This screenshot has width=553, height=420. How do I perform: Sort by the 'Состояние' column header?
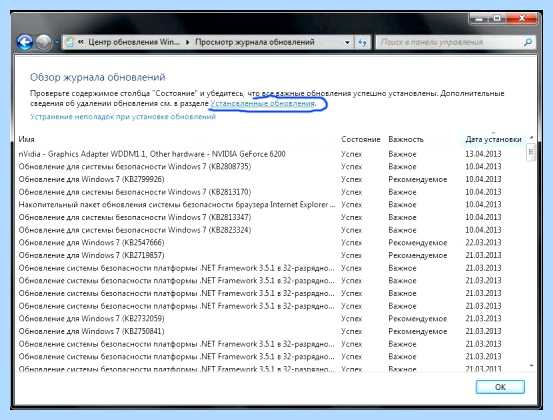pyautogui.click(x=360, y=139)
